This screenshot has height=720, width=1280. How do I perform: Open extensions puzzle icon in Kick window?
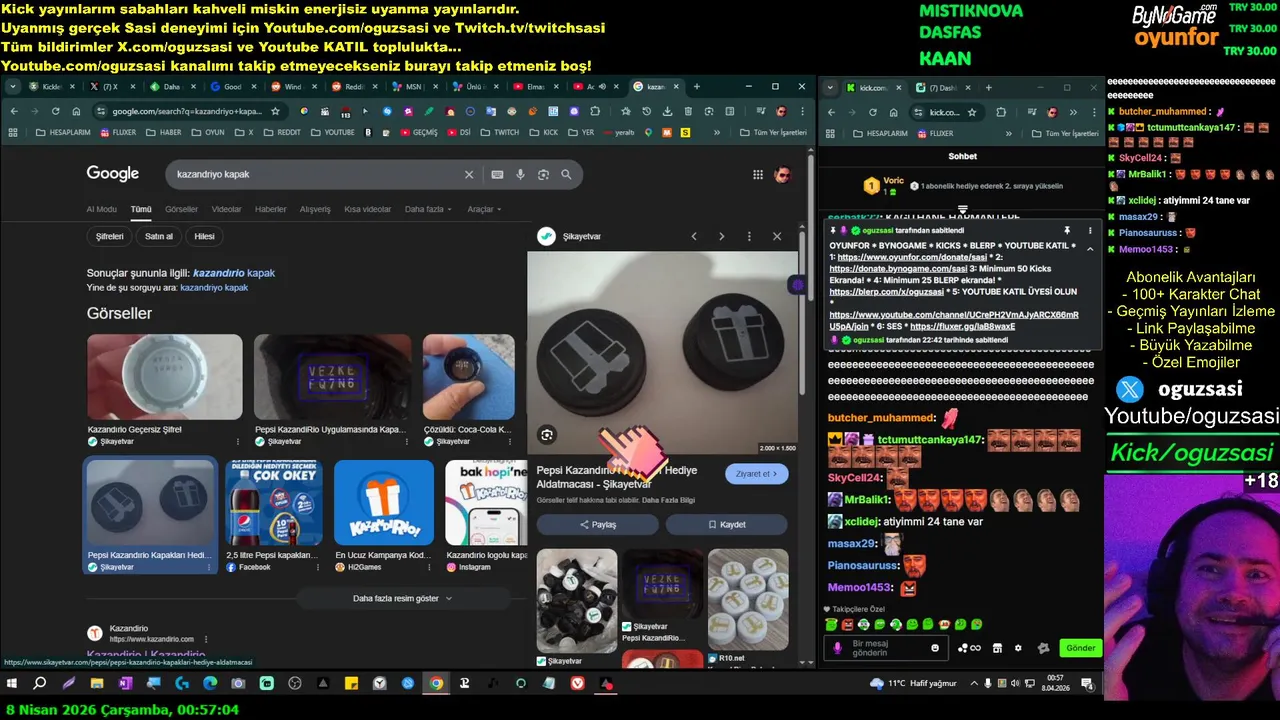click(x=1001, y=112)
